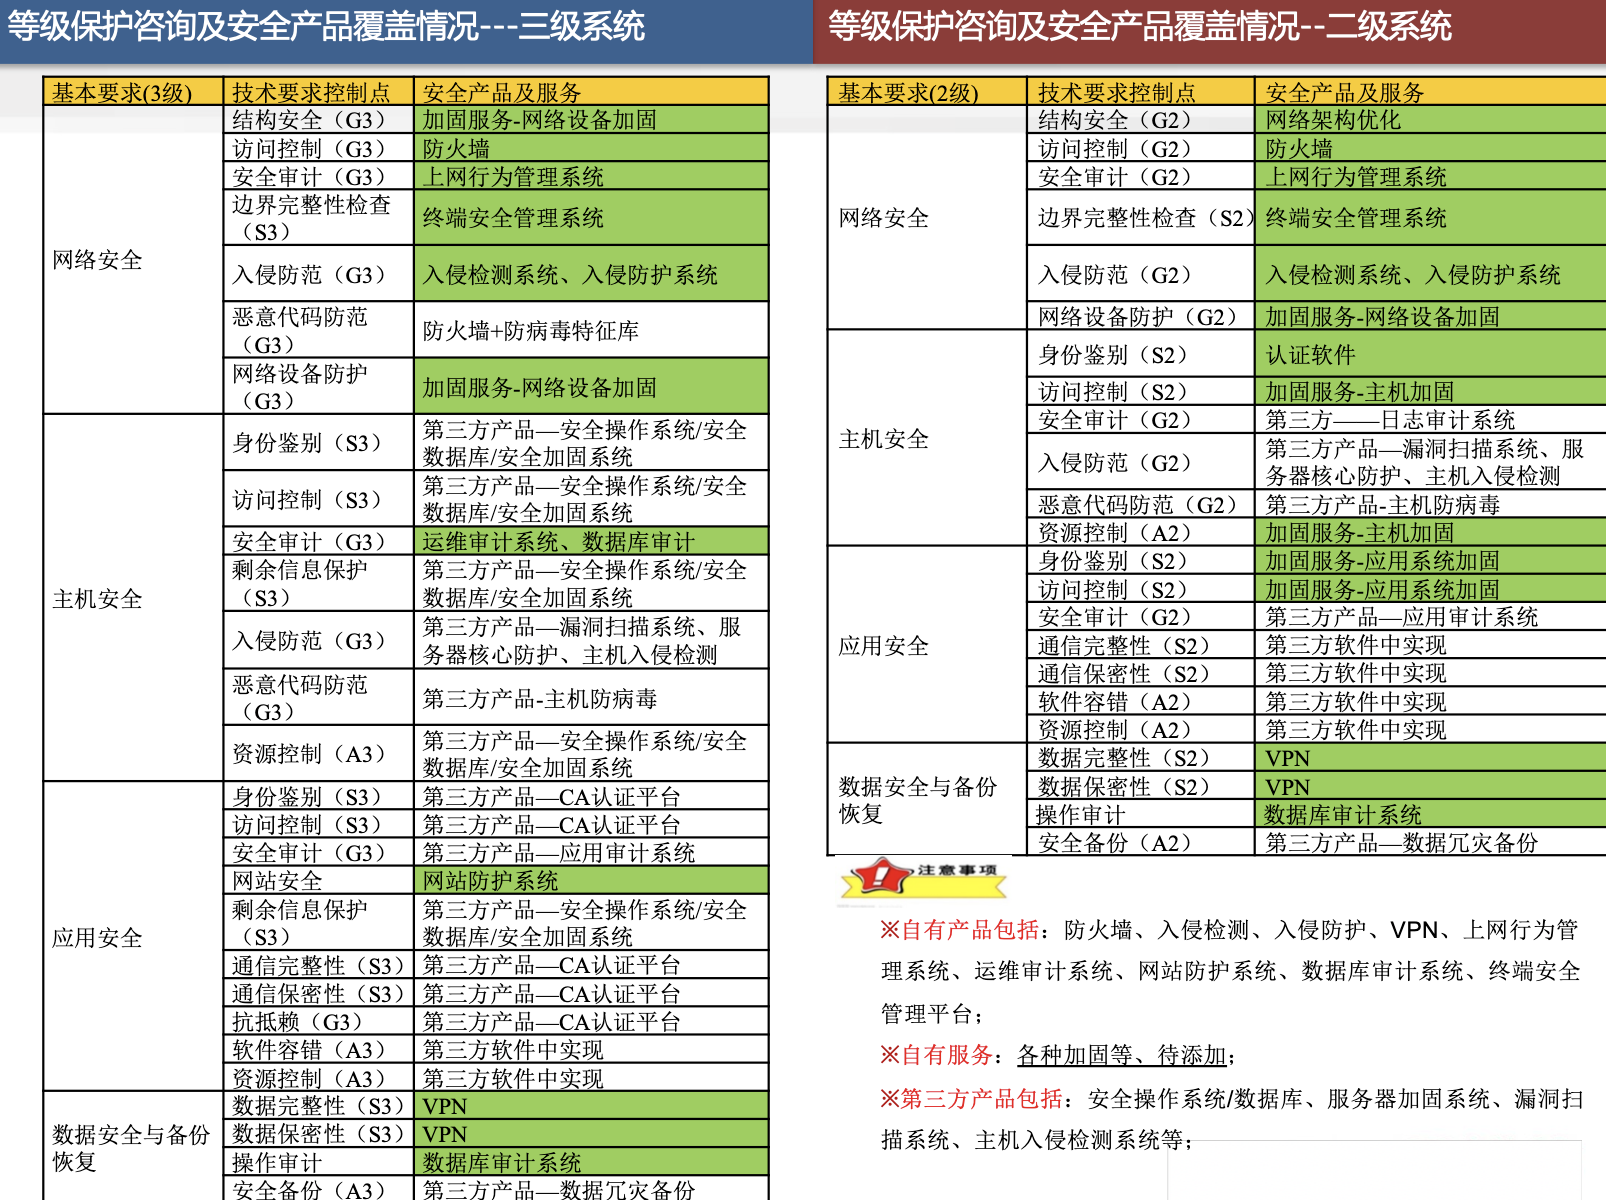This screenshot has height=1200, width=1606.
Task: Select 第三方——日志审计系统 cell
Action: pyautogui.click(x=1430, y=420)
